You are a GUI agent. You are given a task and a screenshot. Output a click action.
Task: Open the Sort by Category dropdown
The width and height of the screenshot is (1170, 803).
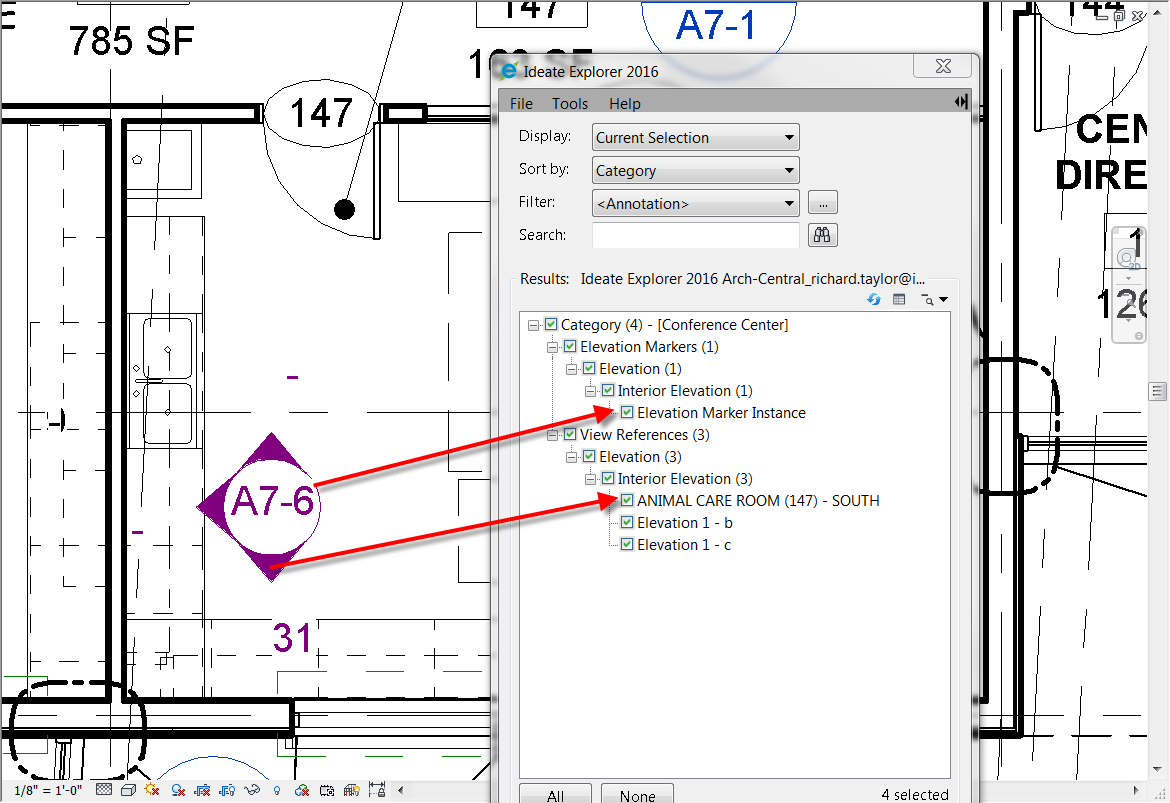point(696,171)
